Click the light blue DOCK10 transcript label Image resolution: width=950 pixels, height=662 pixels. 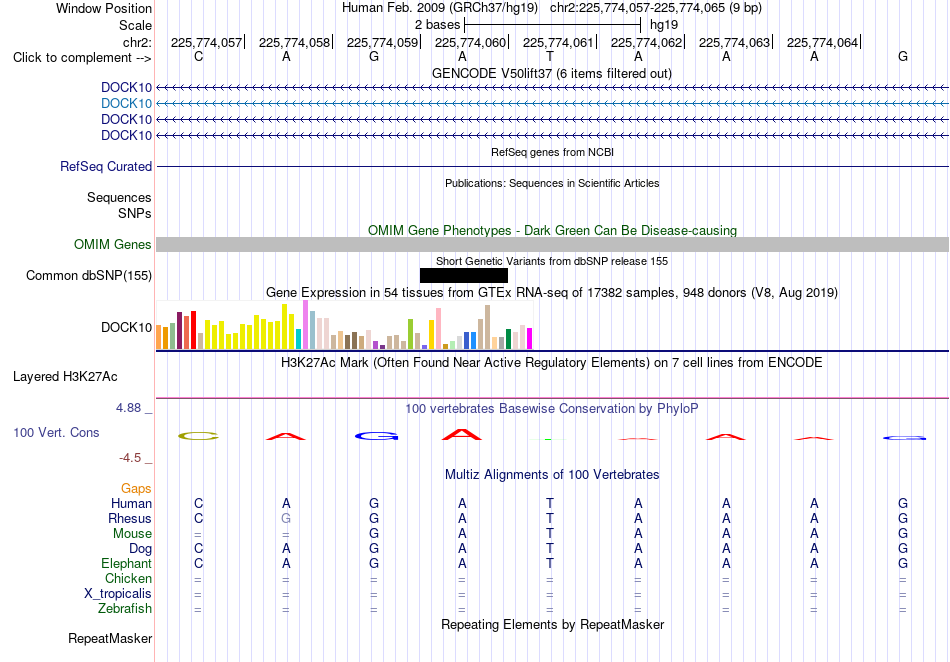tap(127, 104)
